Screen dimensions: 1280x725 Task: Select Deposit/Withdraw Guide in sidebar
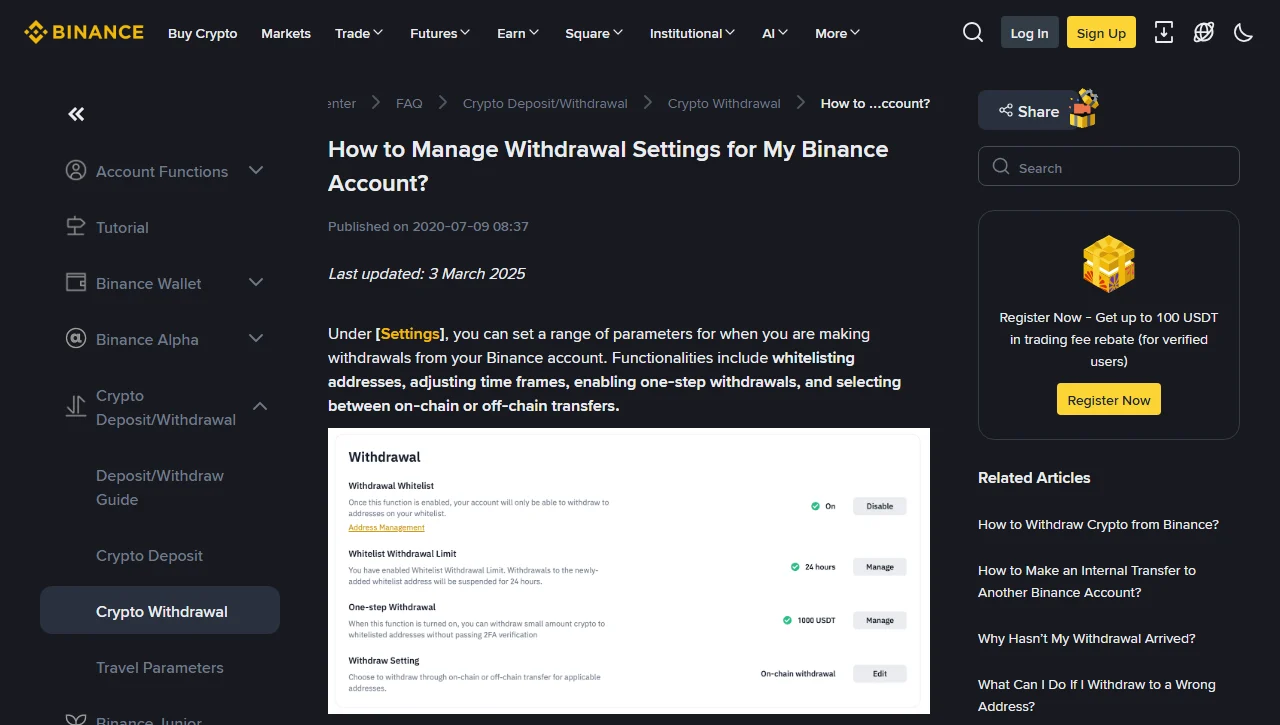pos(160,487)
